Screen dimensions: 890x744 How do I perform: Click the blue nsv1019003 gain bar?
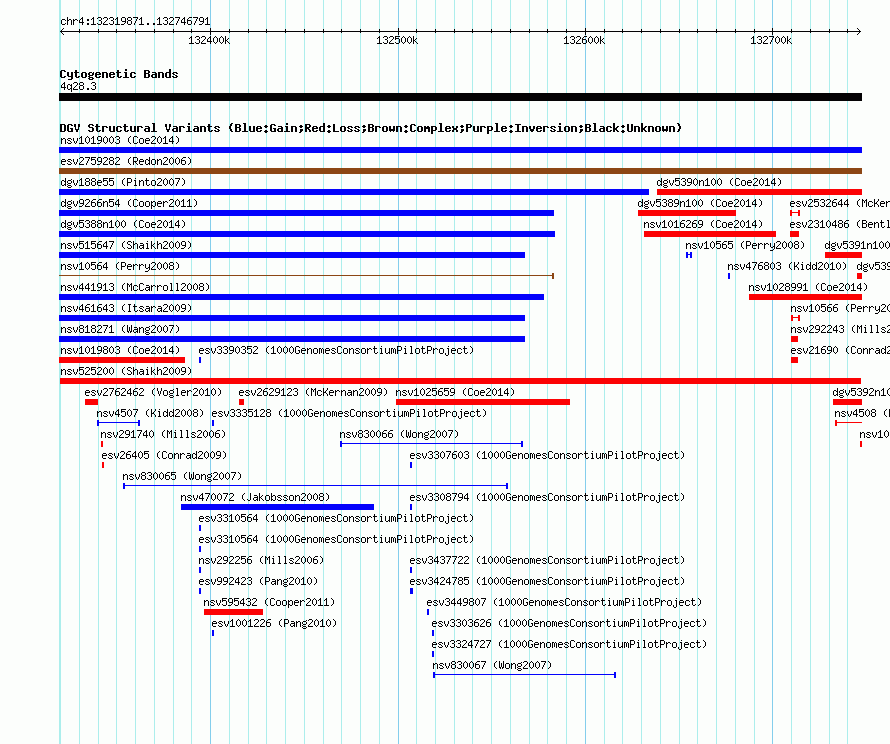460,150
